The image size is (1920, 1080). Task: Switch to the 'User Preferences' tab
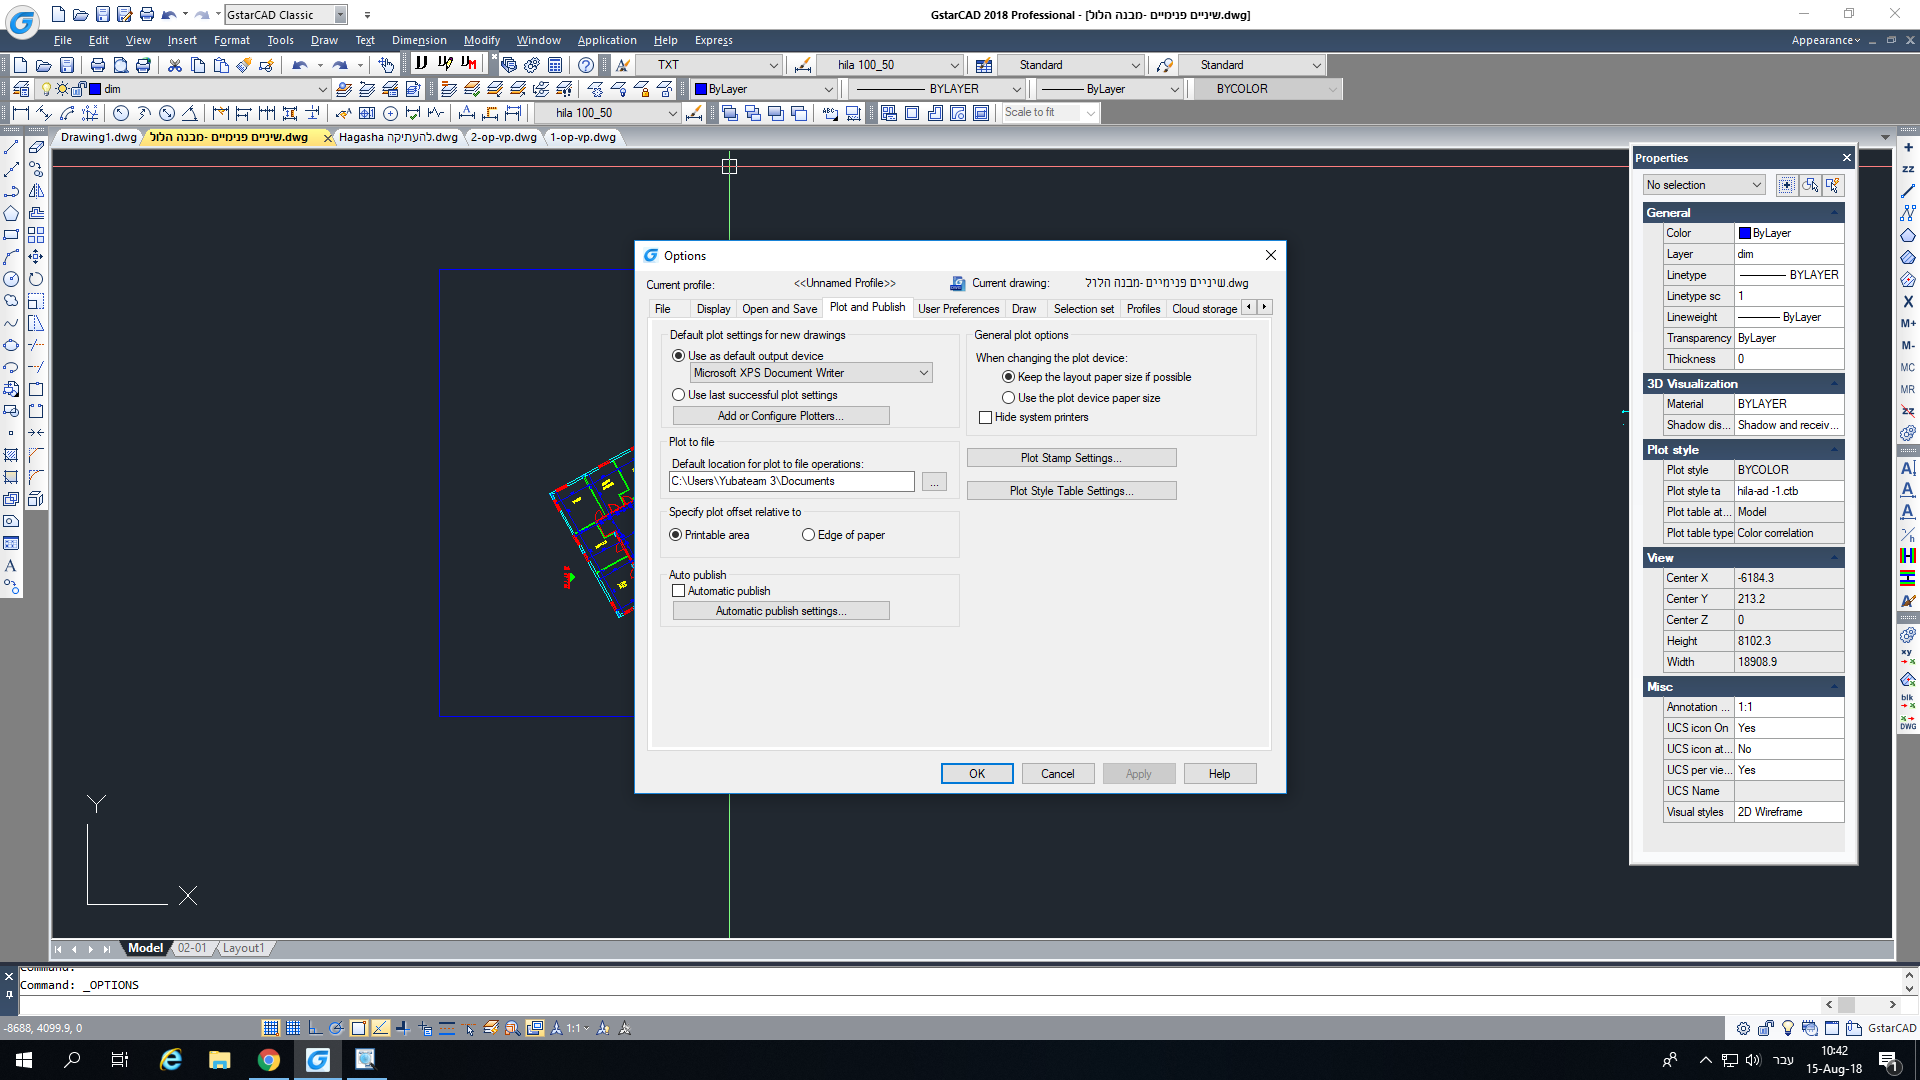(x=958, y=309)
